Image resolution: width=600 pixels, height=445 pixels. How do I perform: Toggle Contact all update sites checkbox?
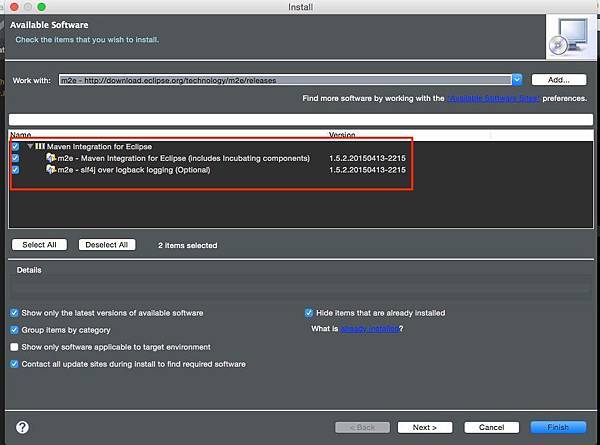point(14,364)
